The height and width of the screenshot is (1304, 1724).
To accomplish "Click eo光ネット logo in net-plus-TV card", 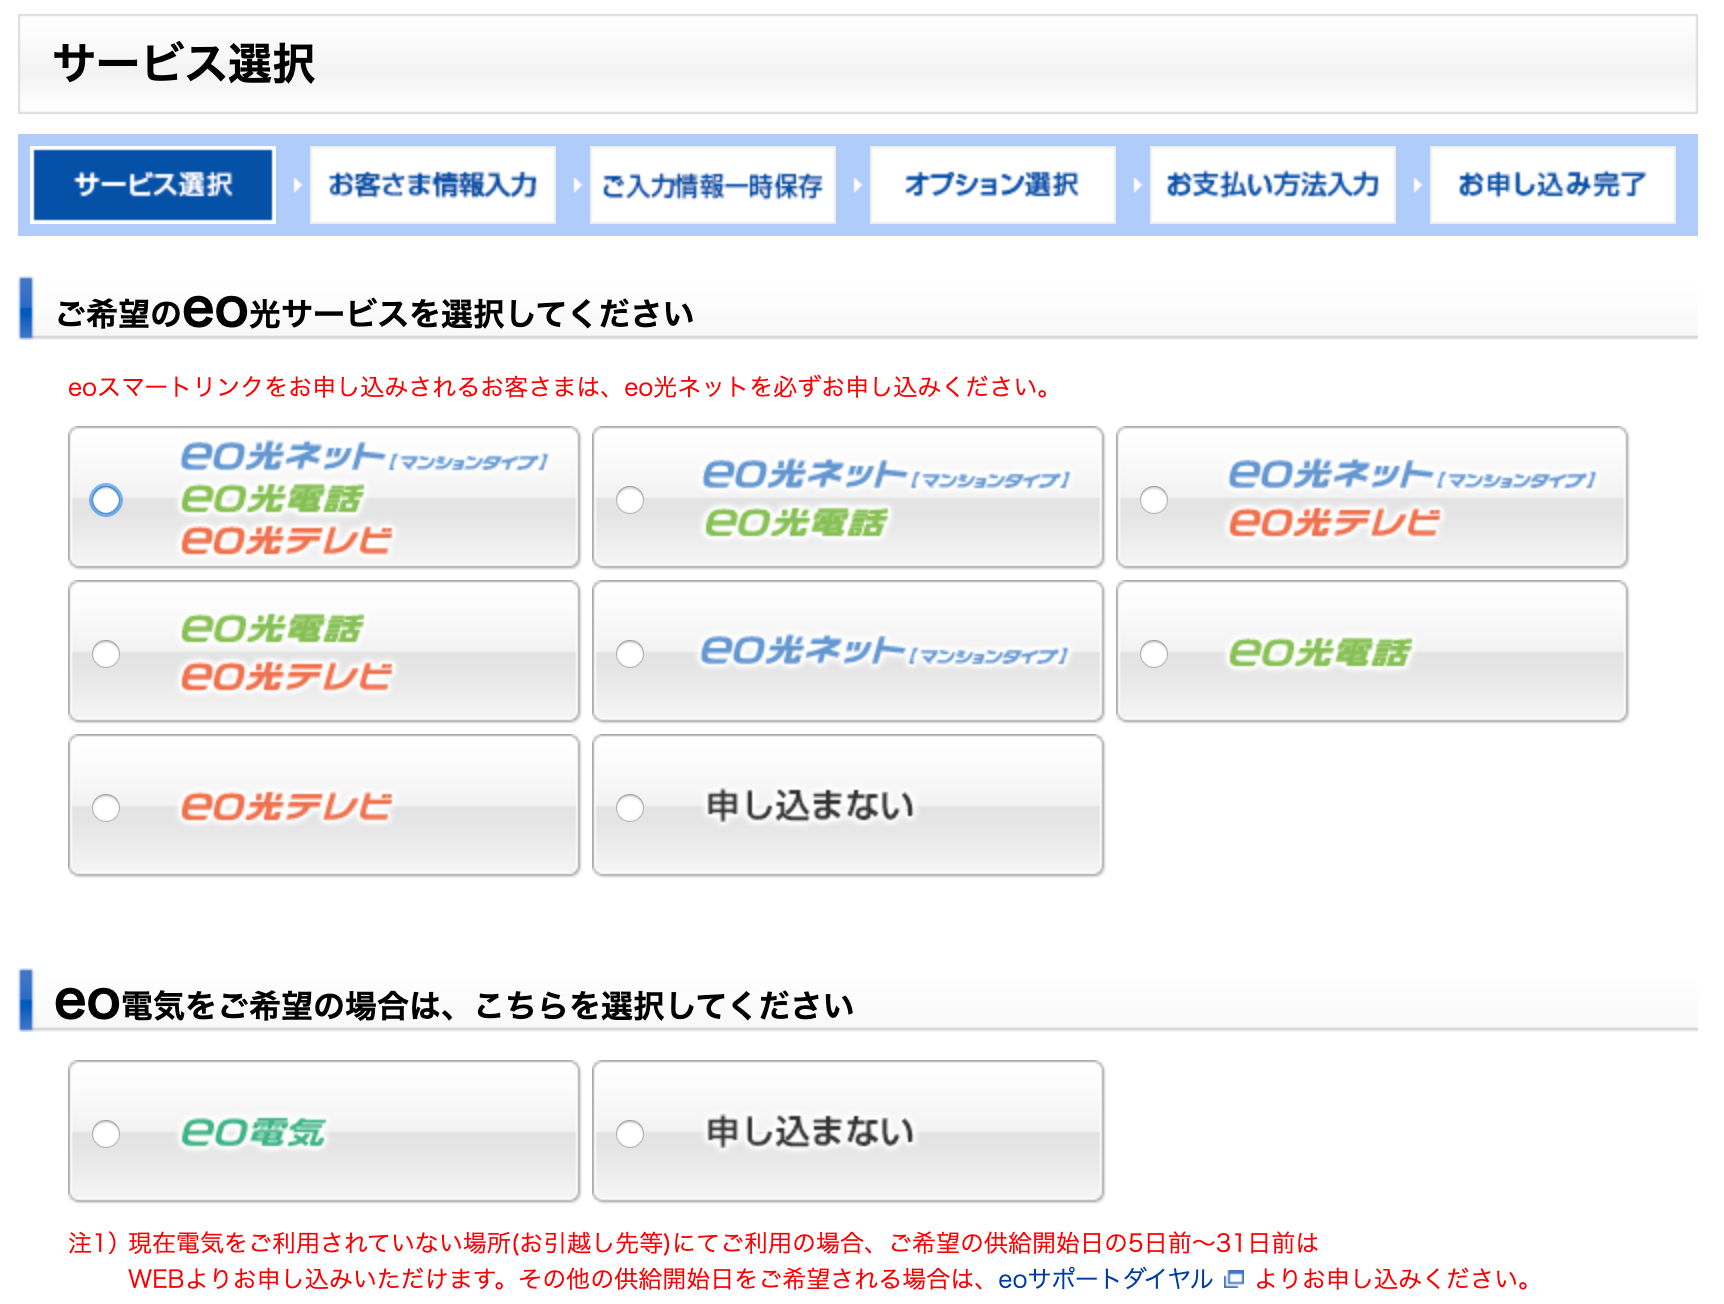I will (x=1412, y=474).
